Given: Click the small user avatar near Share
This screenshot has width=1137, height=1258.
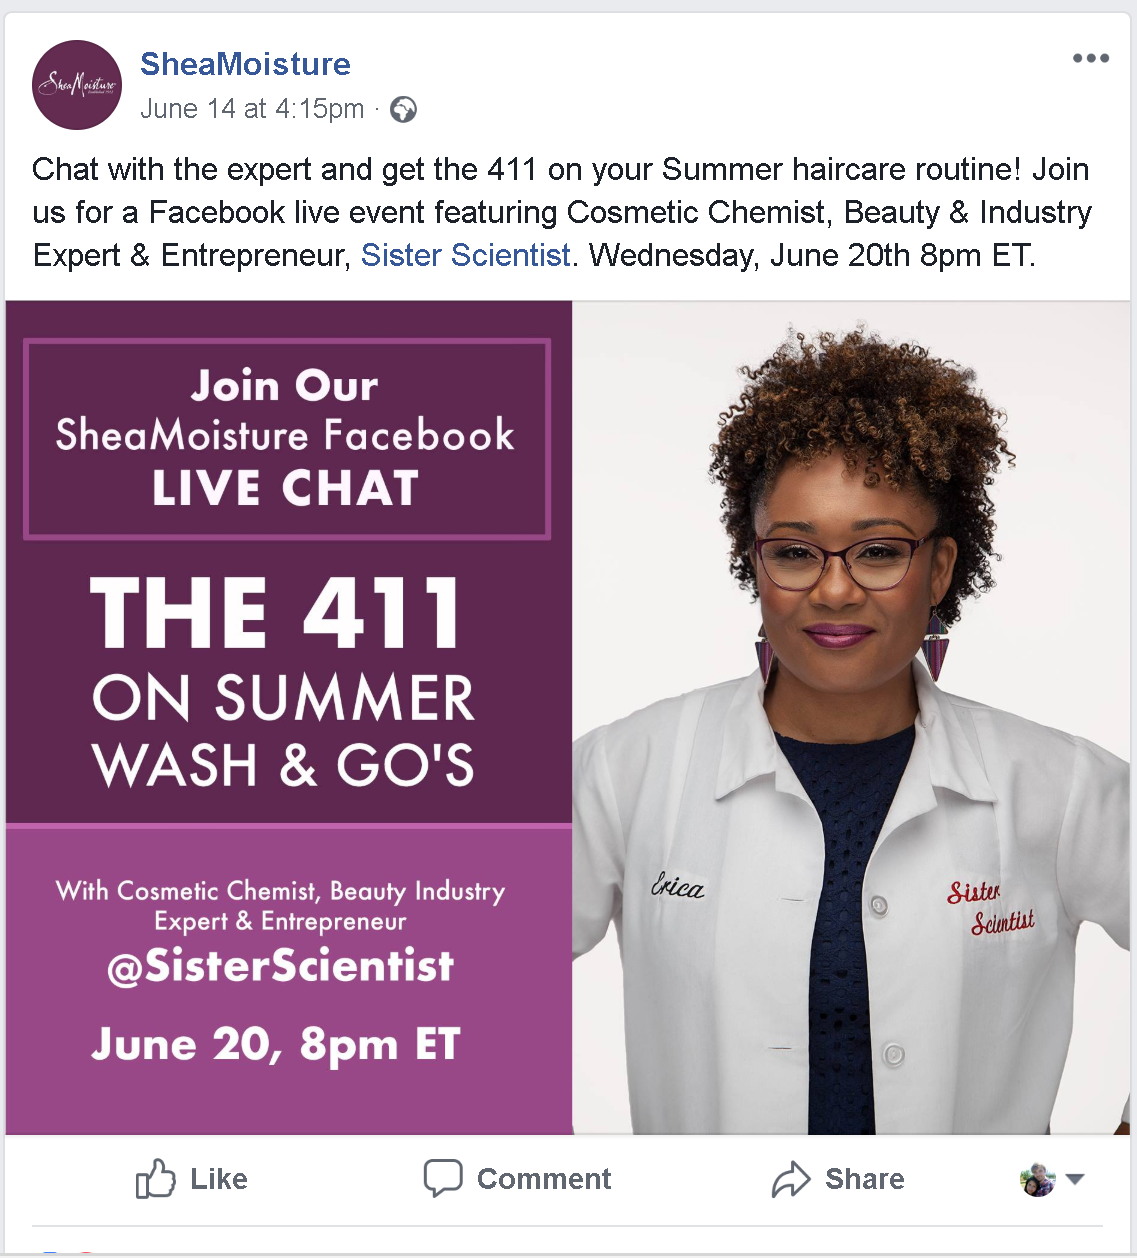Looking at the screenshot, I should pos(1038,1179).
